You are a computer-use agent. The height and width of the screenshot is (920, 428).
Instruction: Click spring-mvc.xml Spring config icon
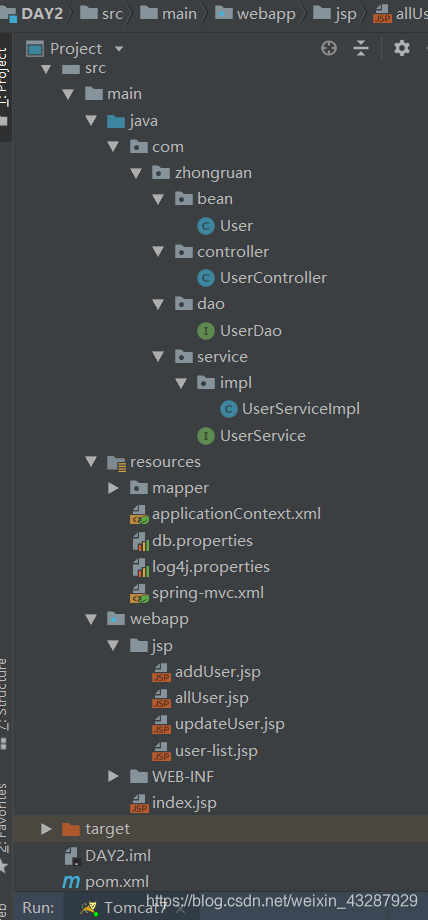[x=139, y=593]
